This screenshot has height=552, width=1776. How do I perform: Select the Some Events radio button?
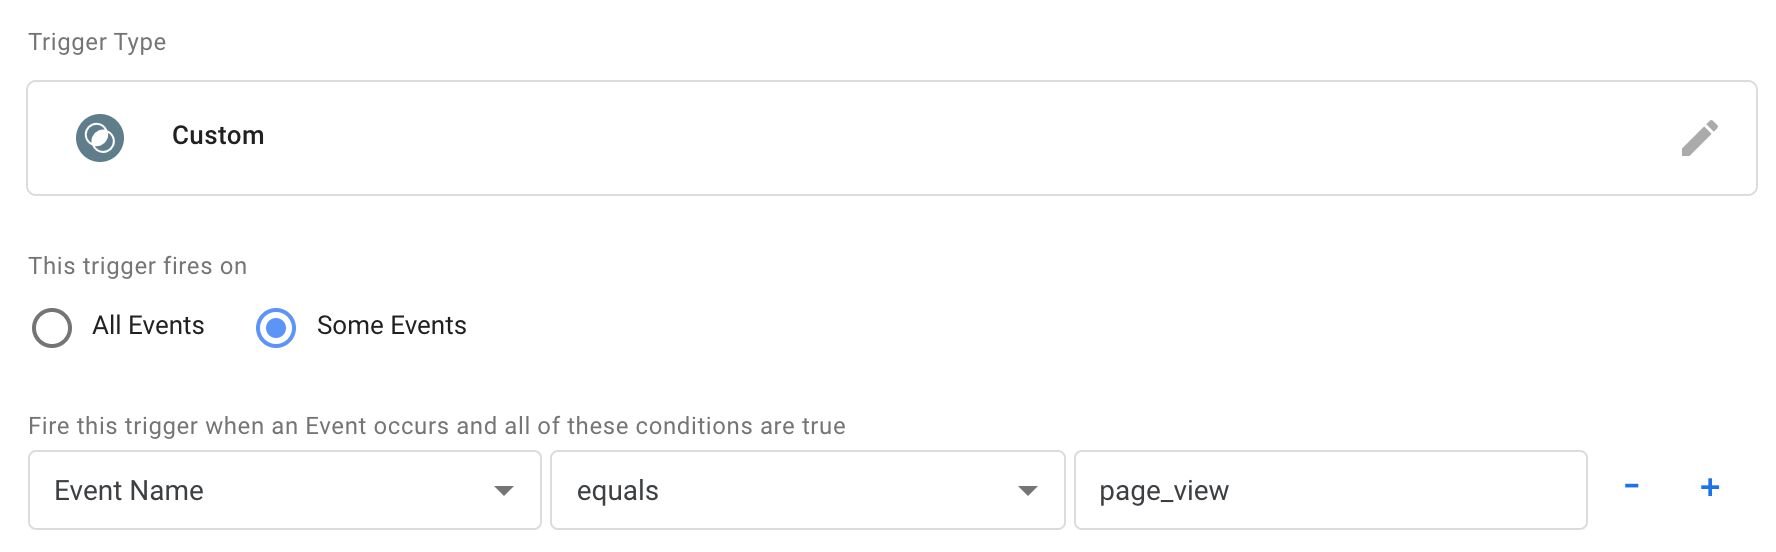point(276,327)
